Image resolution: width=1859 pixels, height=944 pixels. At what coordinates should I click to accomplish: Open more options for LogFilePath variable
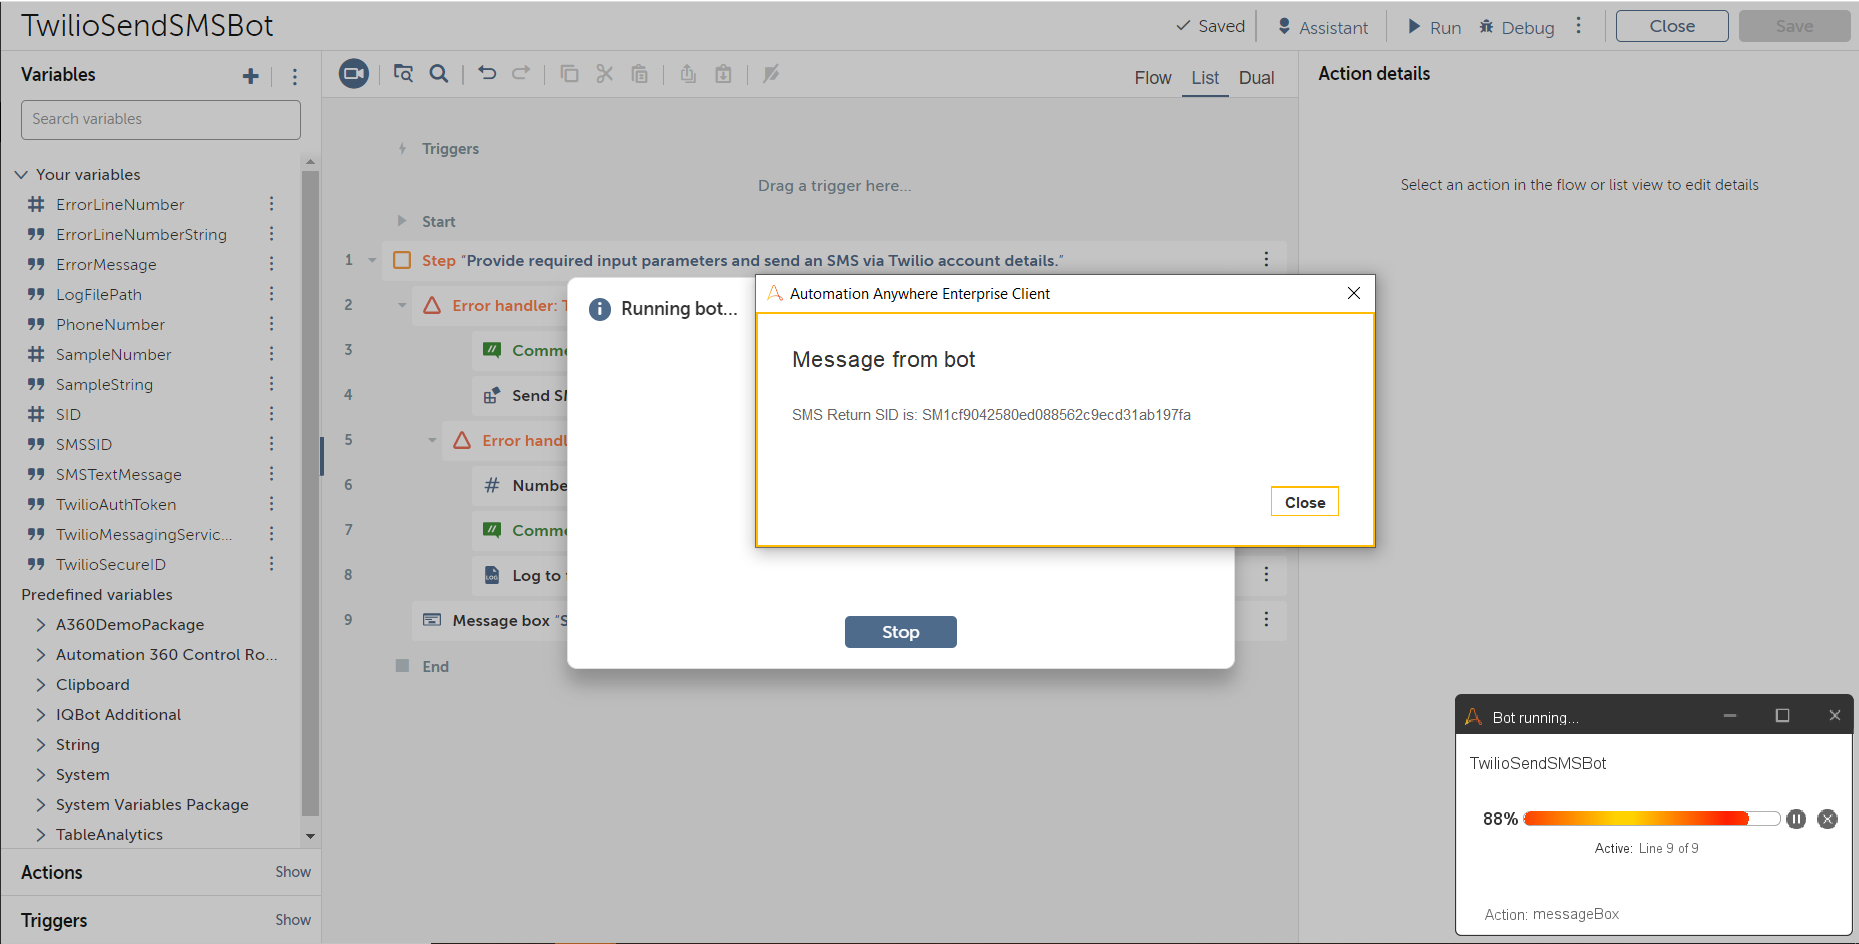pos(271,294)
